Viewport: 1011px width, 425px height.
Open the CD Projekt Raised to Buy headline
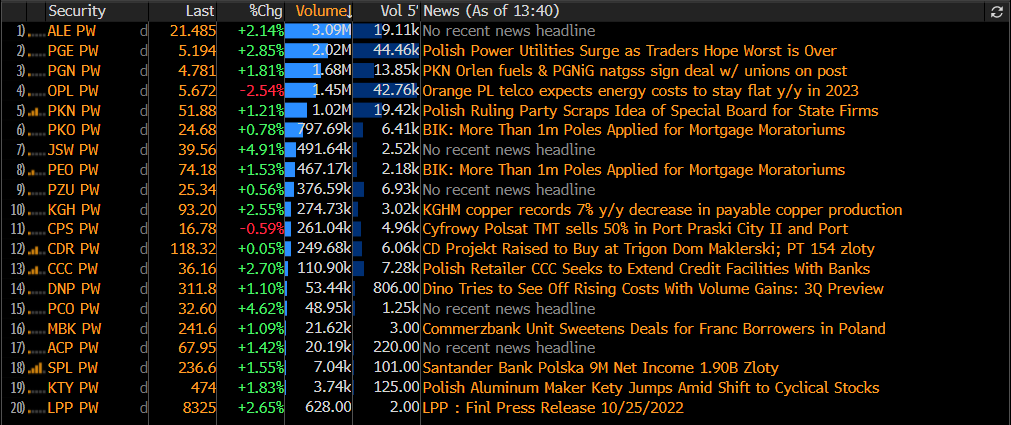click(x=649, y=250)
